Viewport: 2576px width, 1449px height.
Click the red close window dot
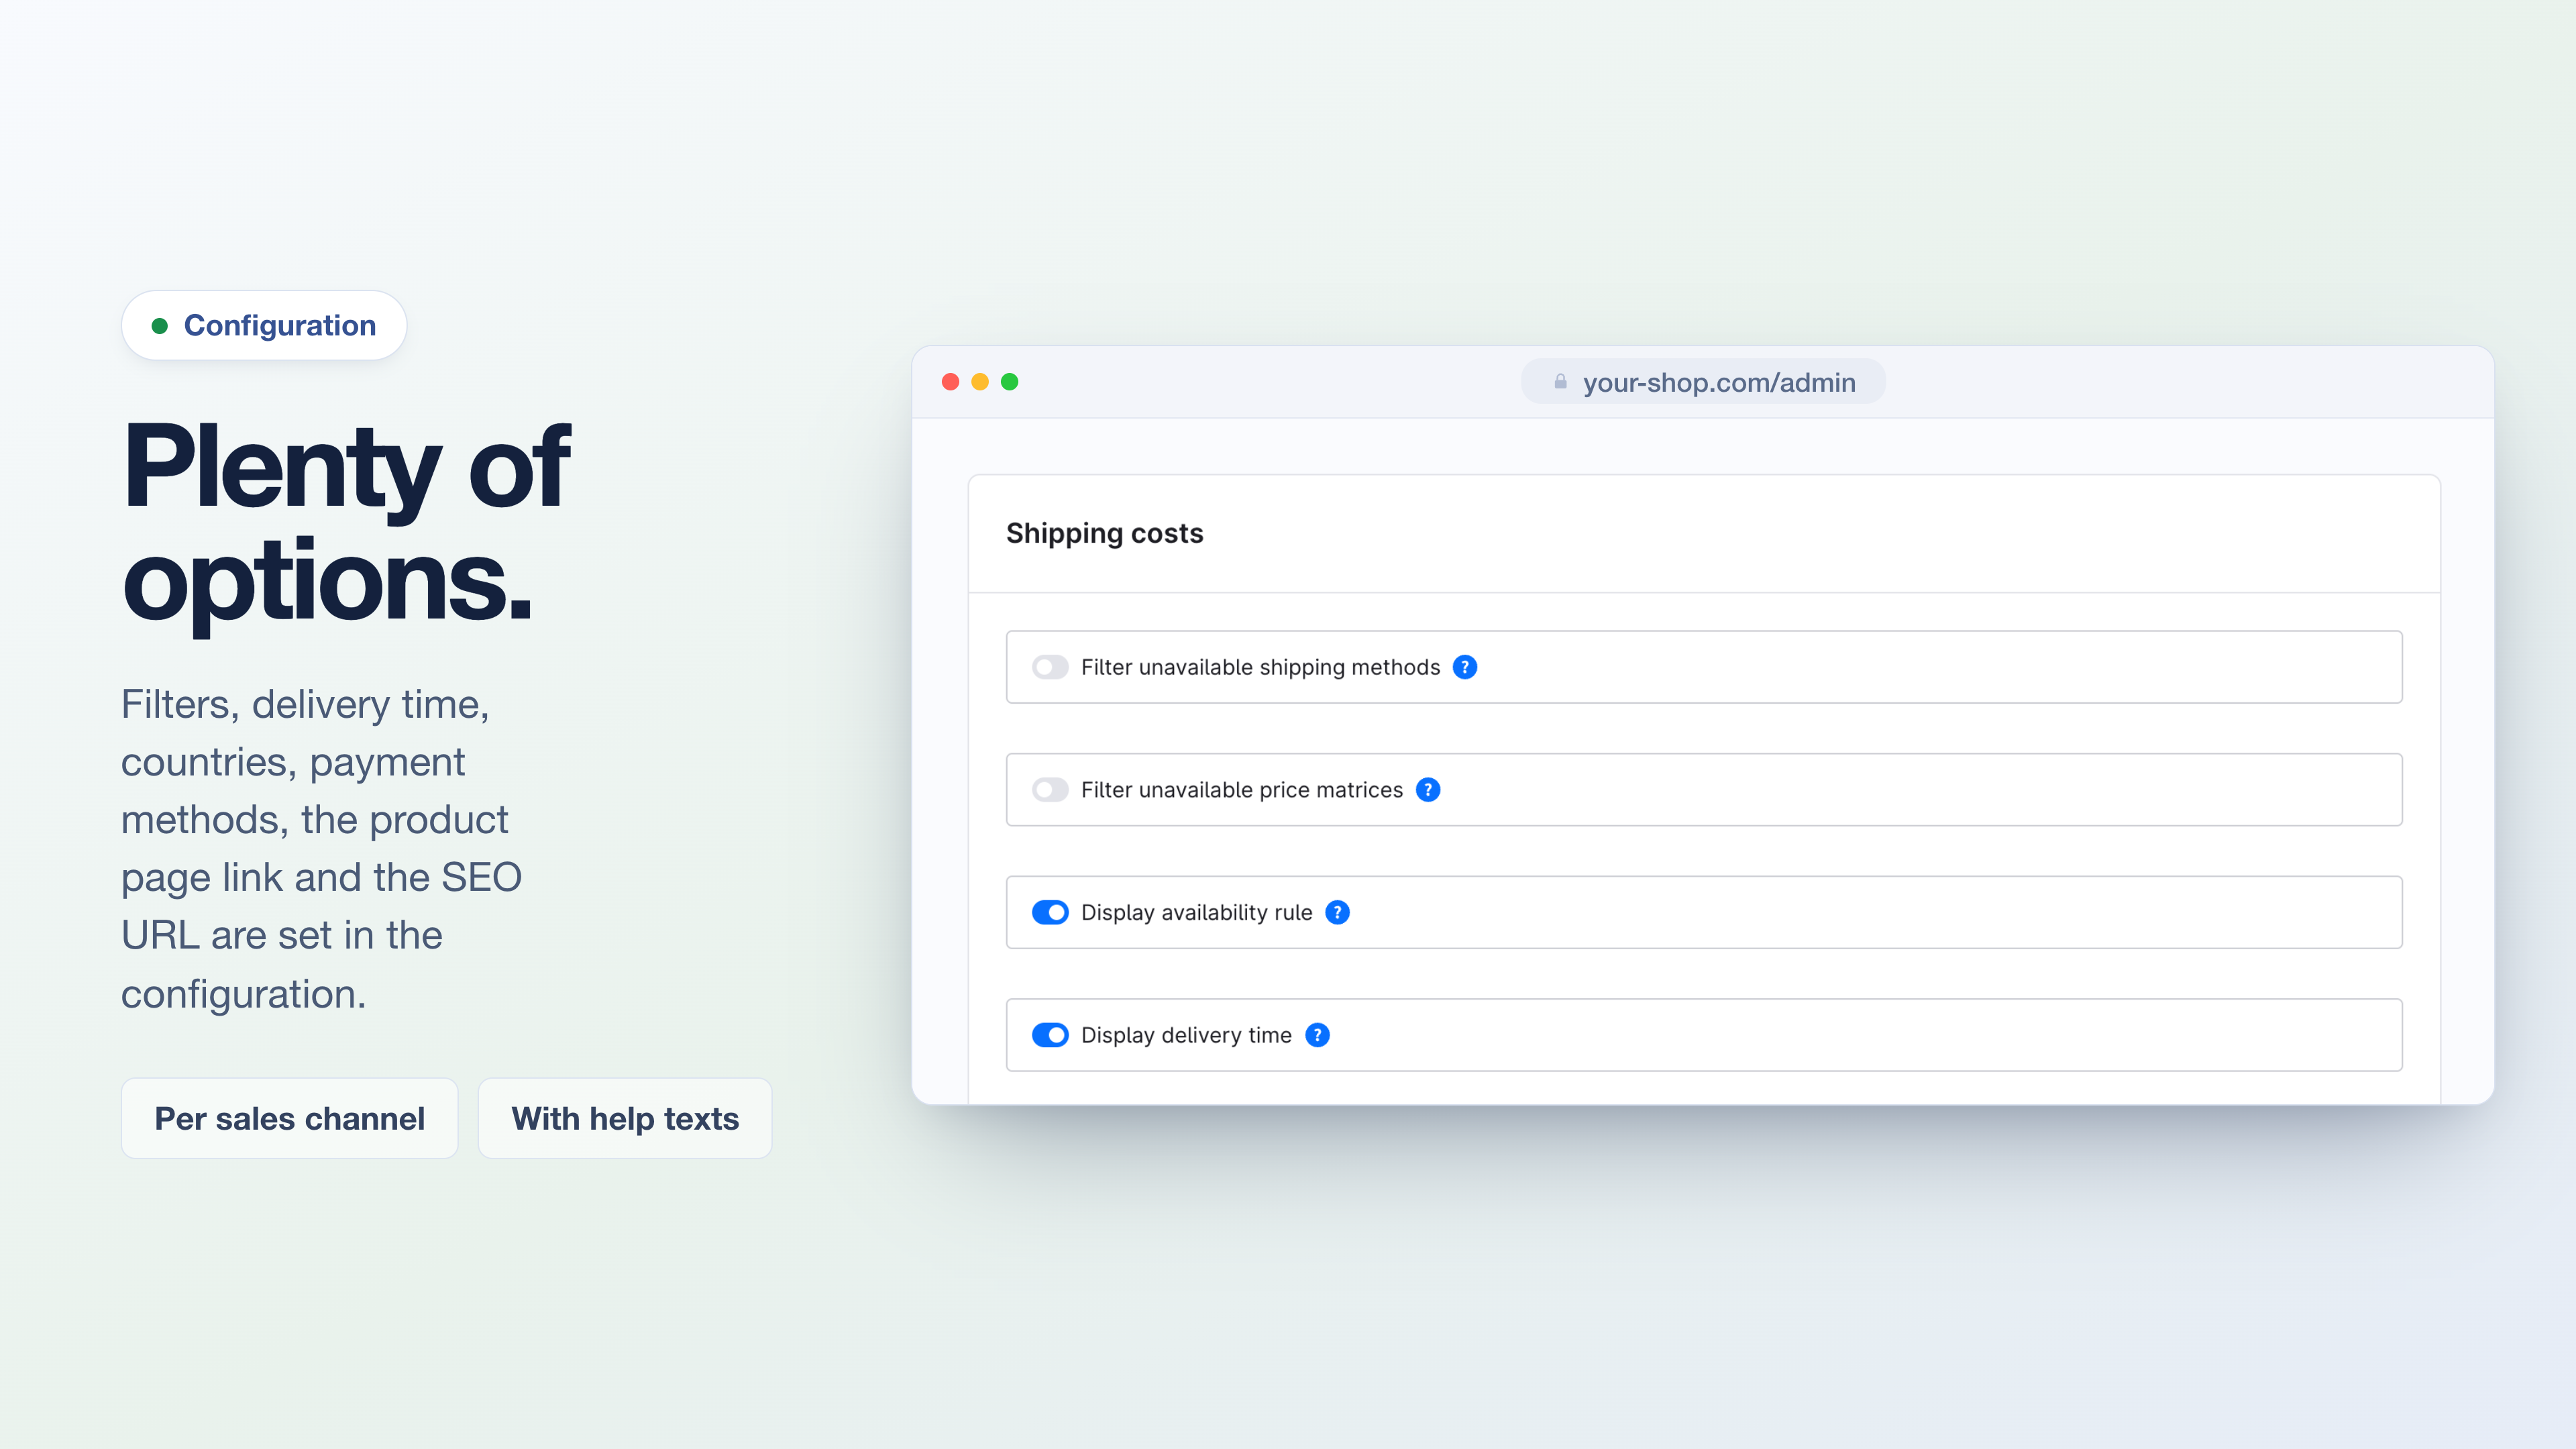point(951,382)
